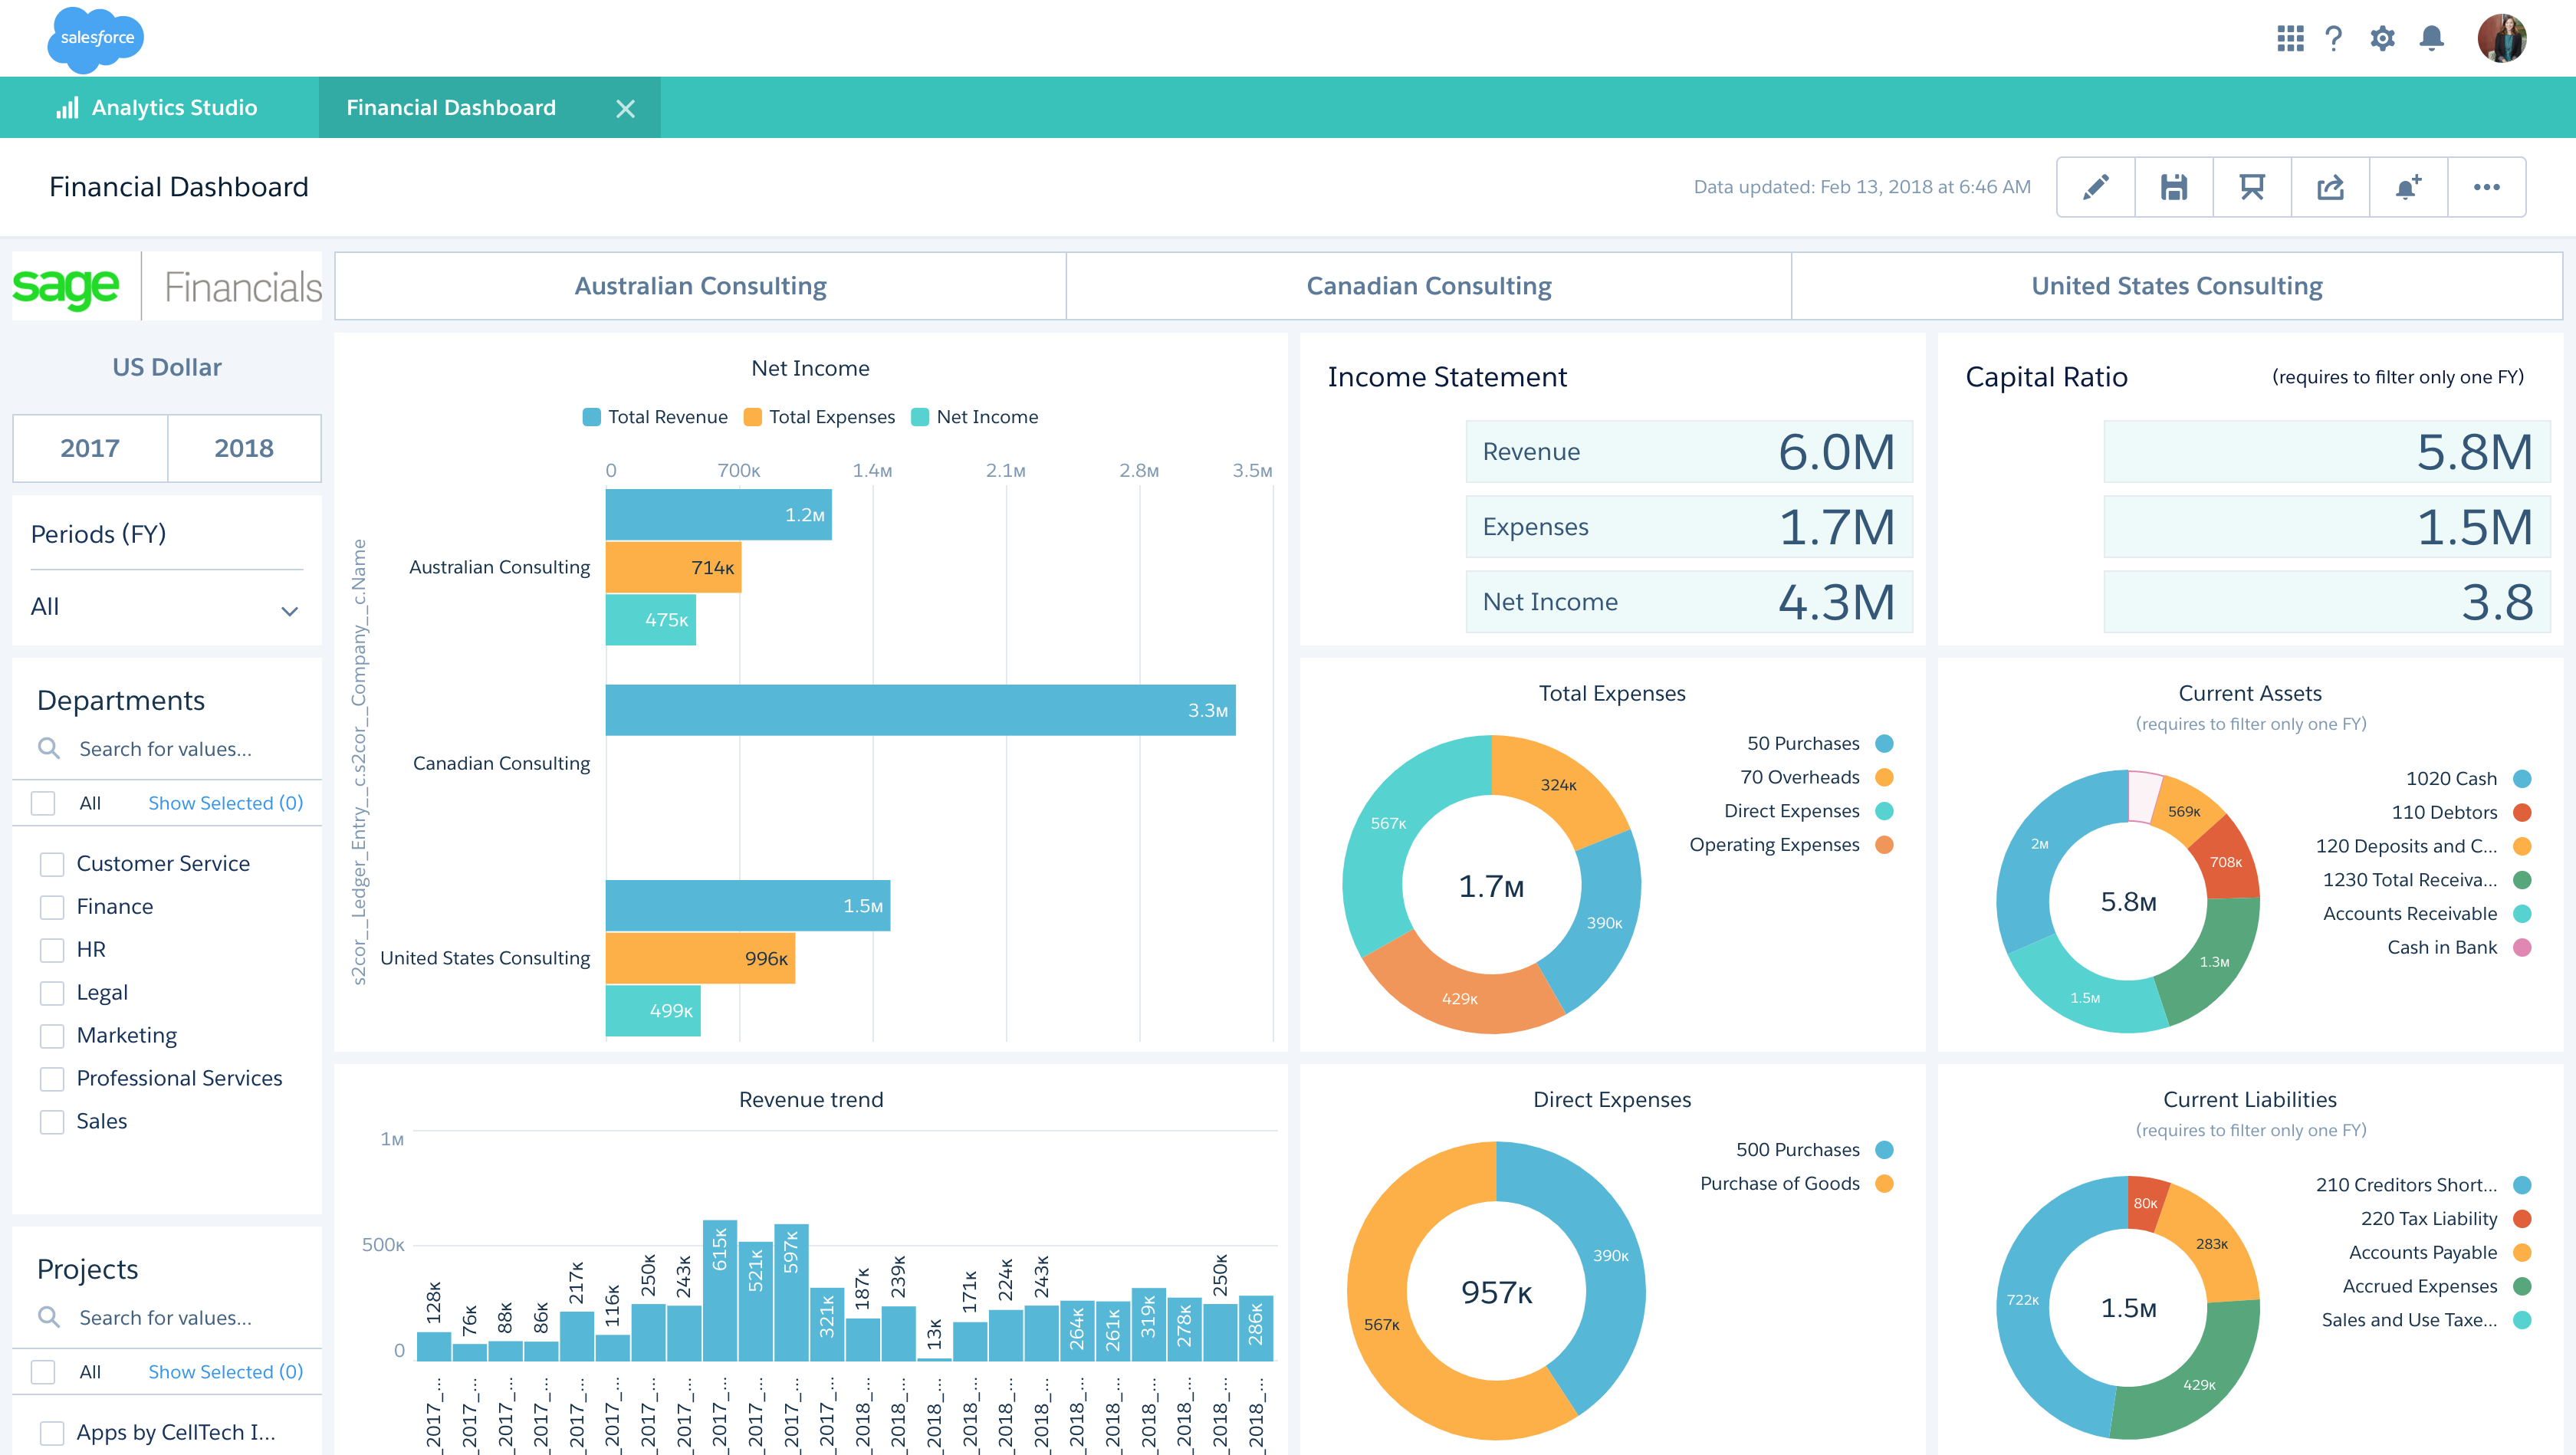The height and width of the screenshot is (1455, 2576).
Task: Filter by the 2018 year button
Action: [x=244, y=448]
